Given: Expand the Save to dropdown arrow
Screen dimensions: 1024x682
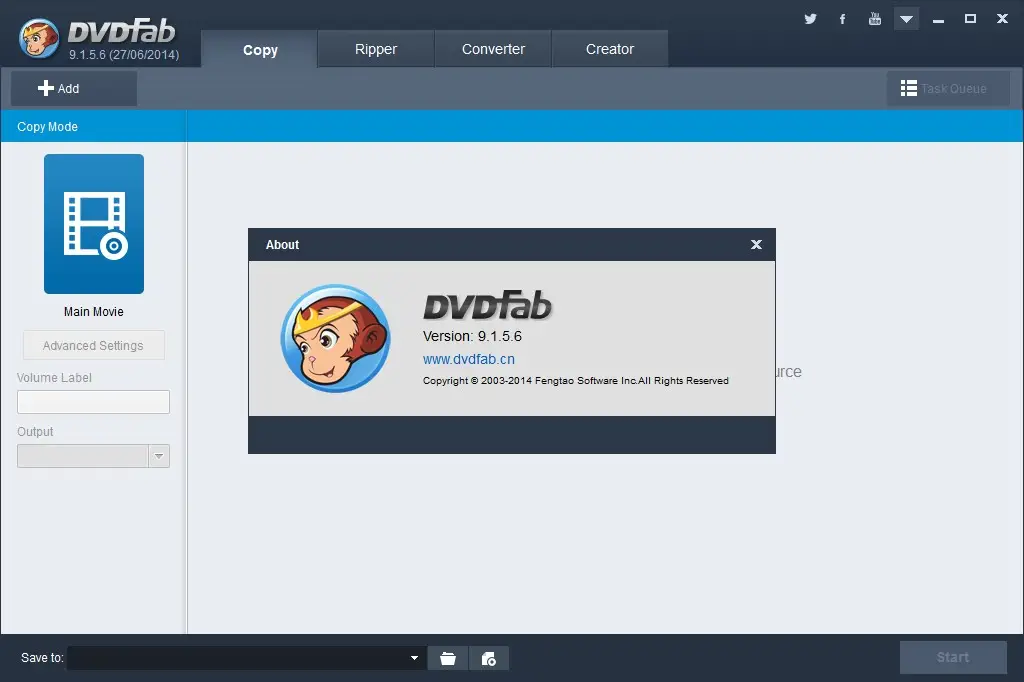Looking at the screenshot, I should (x=414, y=658).
